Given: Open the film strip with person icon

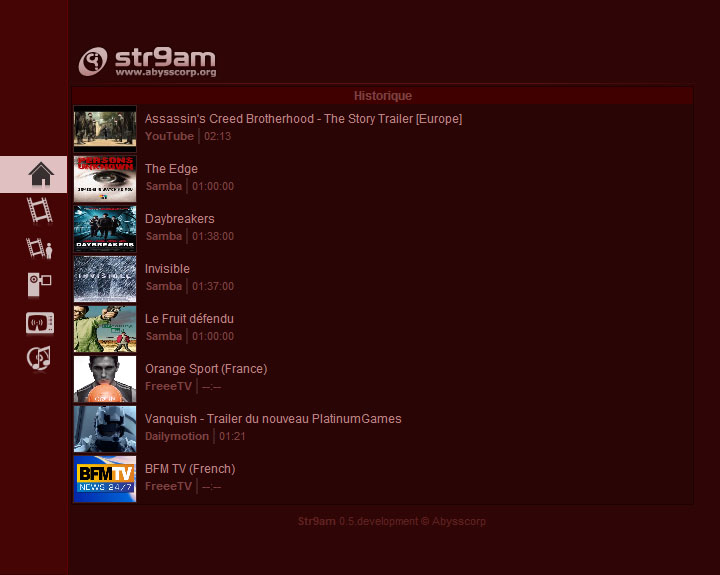Looking at the screenshot, I should click(39, 248).
